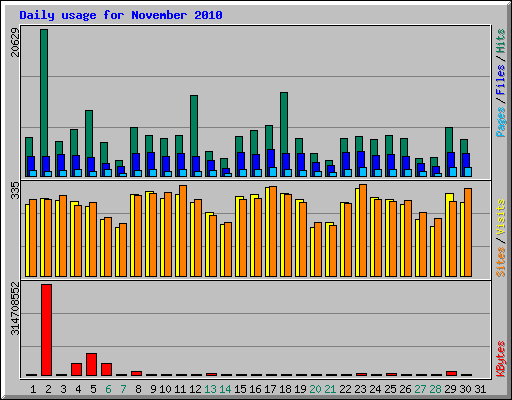This screenshot has height=400, width=512.
Task: Click the day 29 label on x-axis
Action: tap(450, 389)
